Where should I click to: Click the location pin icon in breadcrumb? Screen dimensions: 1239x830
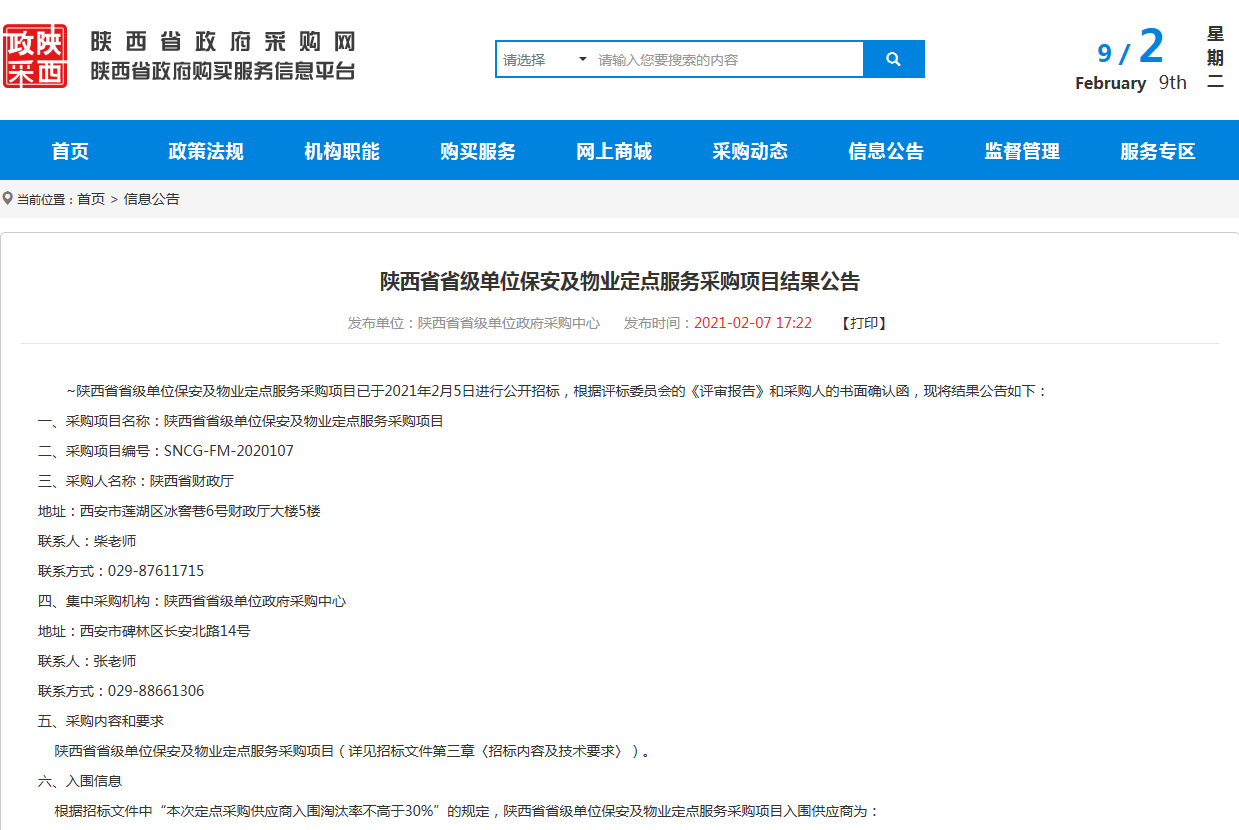pos(8,198)
